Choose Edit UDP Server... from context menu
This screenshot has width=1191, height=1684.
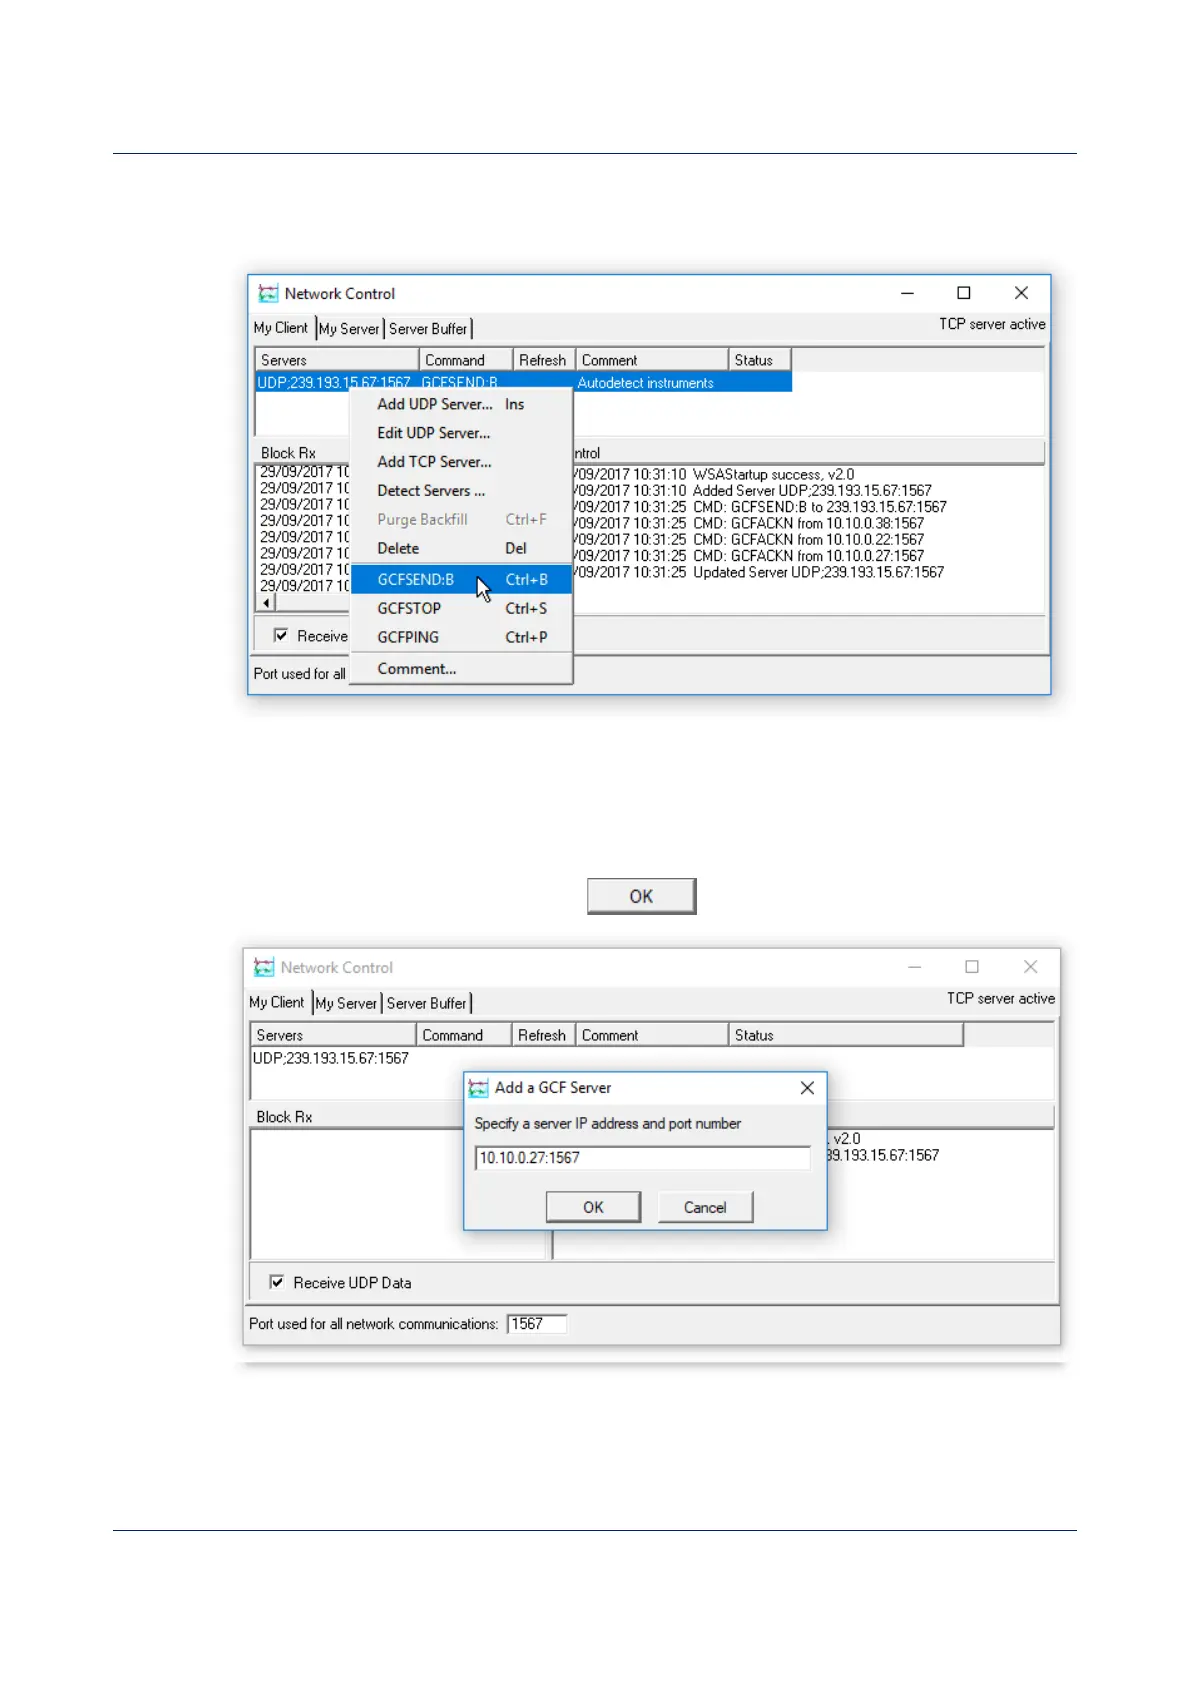pyautogui.click(x=461, y=433)
